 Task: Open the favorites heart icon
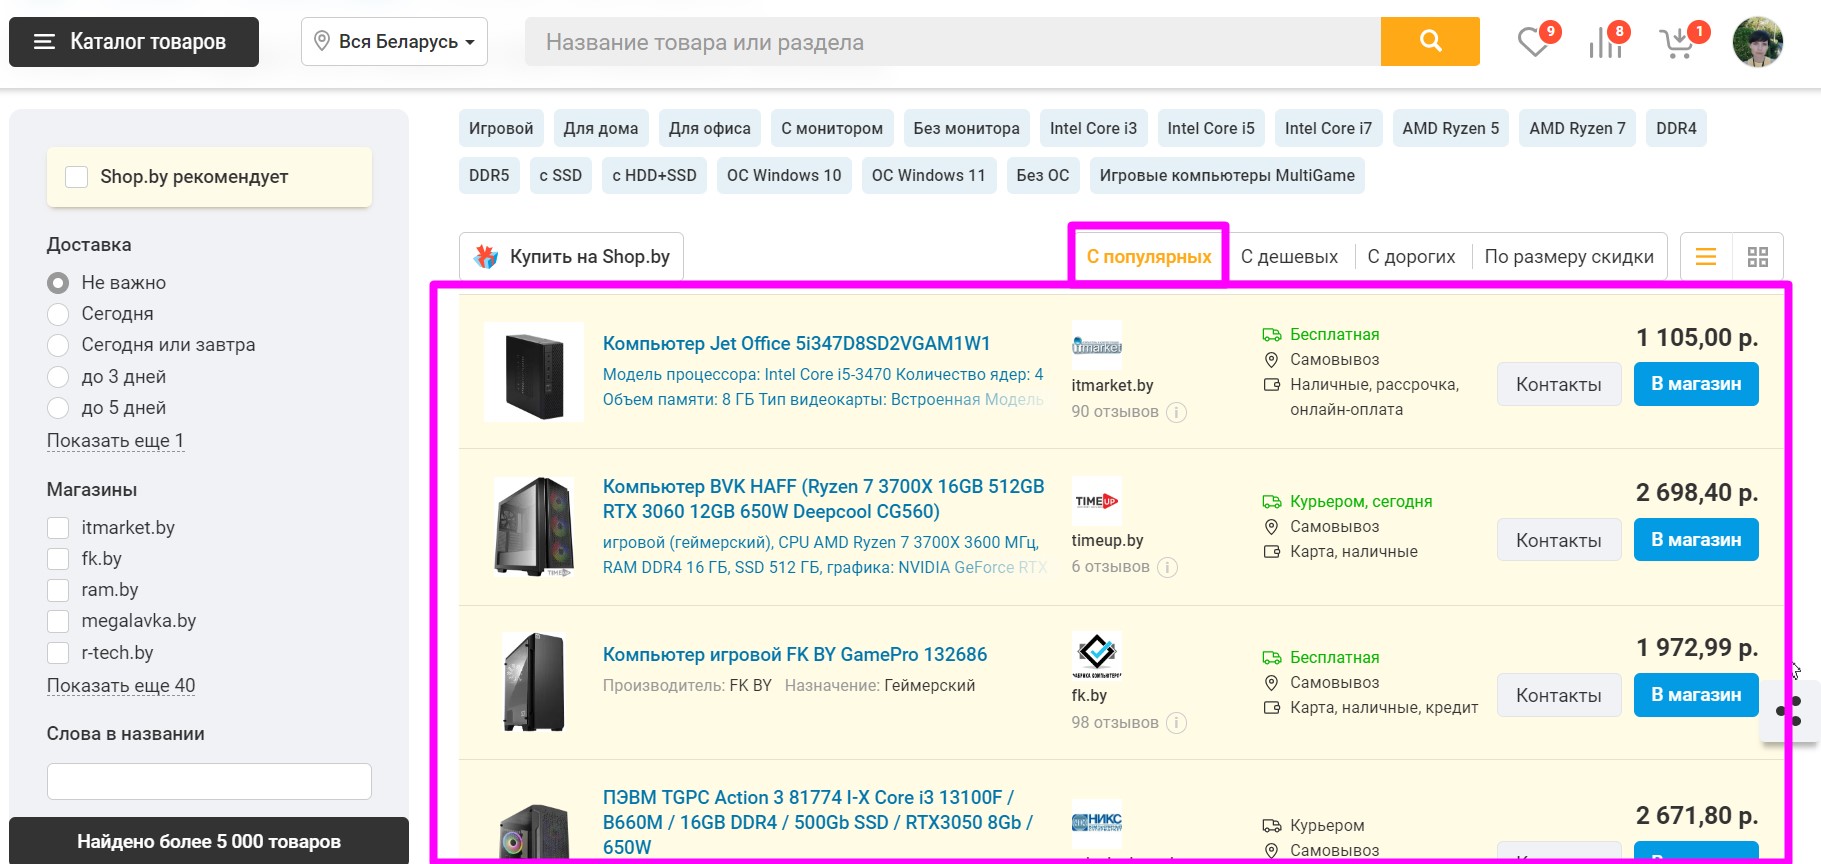point(1533,43)
